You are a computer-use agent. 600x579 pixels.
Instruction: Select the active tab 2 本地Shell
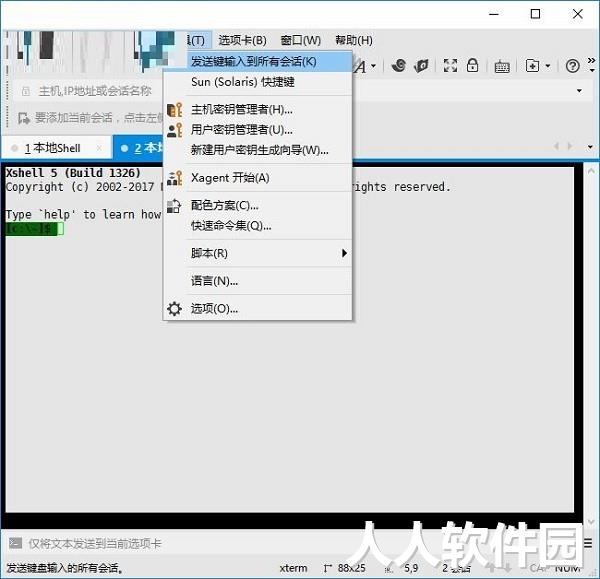(139, 147)
